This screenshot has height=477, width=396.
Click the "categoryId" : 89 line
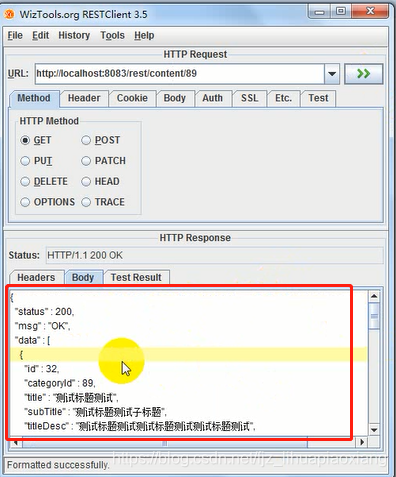coord(60,383)
